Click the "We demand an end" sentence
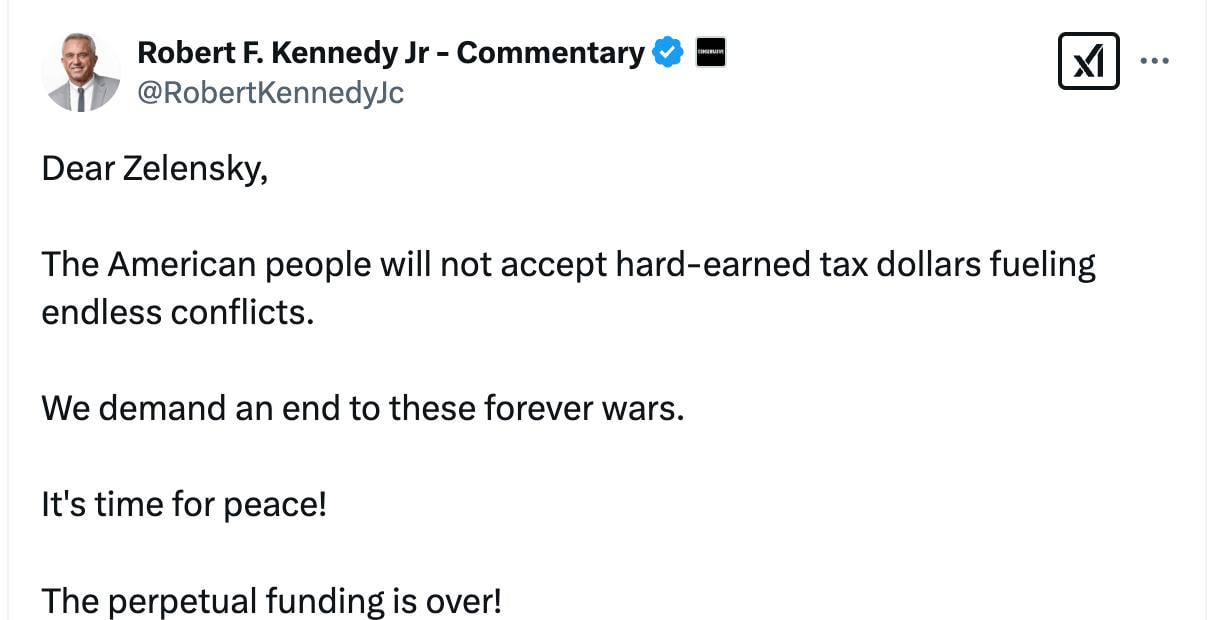This screenshot has height=620, width=1210. coord(362,408)
